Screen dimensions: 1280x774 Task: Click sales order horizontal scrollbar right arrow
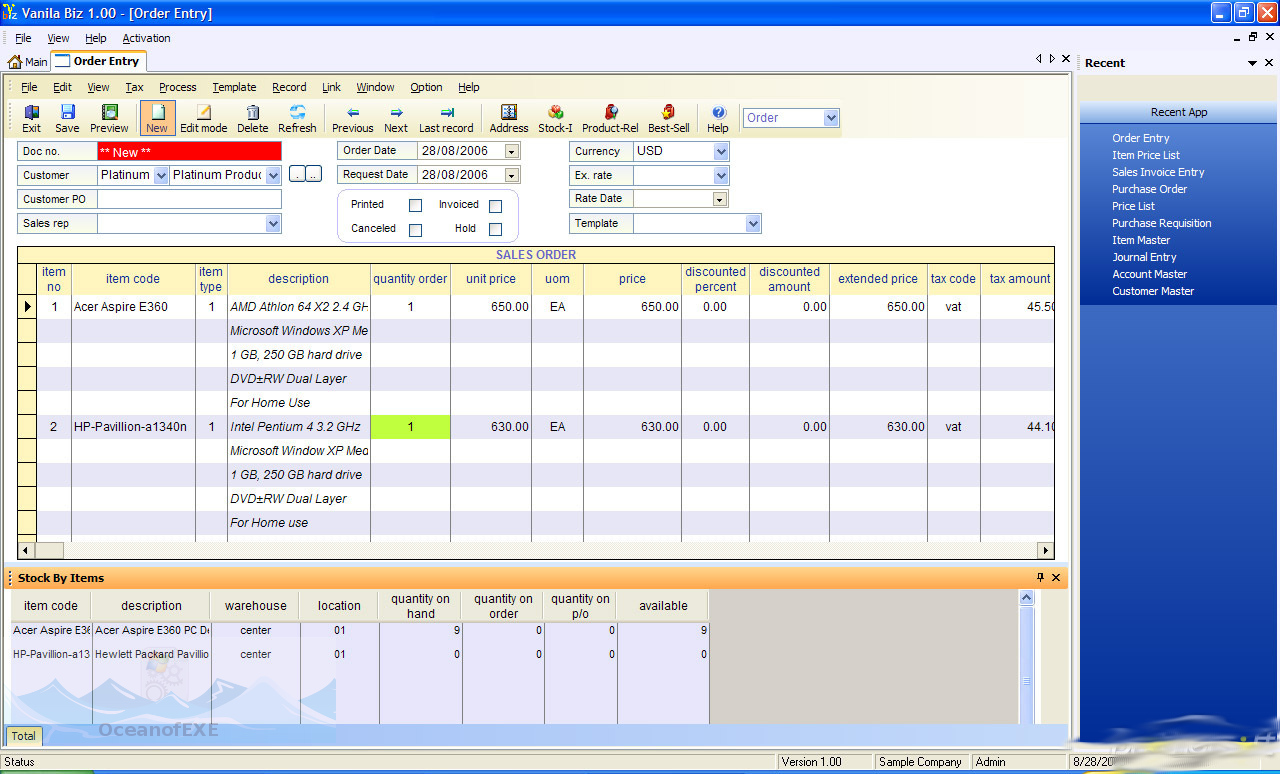[x=1046, y=550]
